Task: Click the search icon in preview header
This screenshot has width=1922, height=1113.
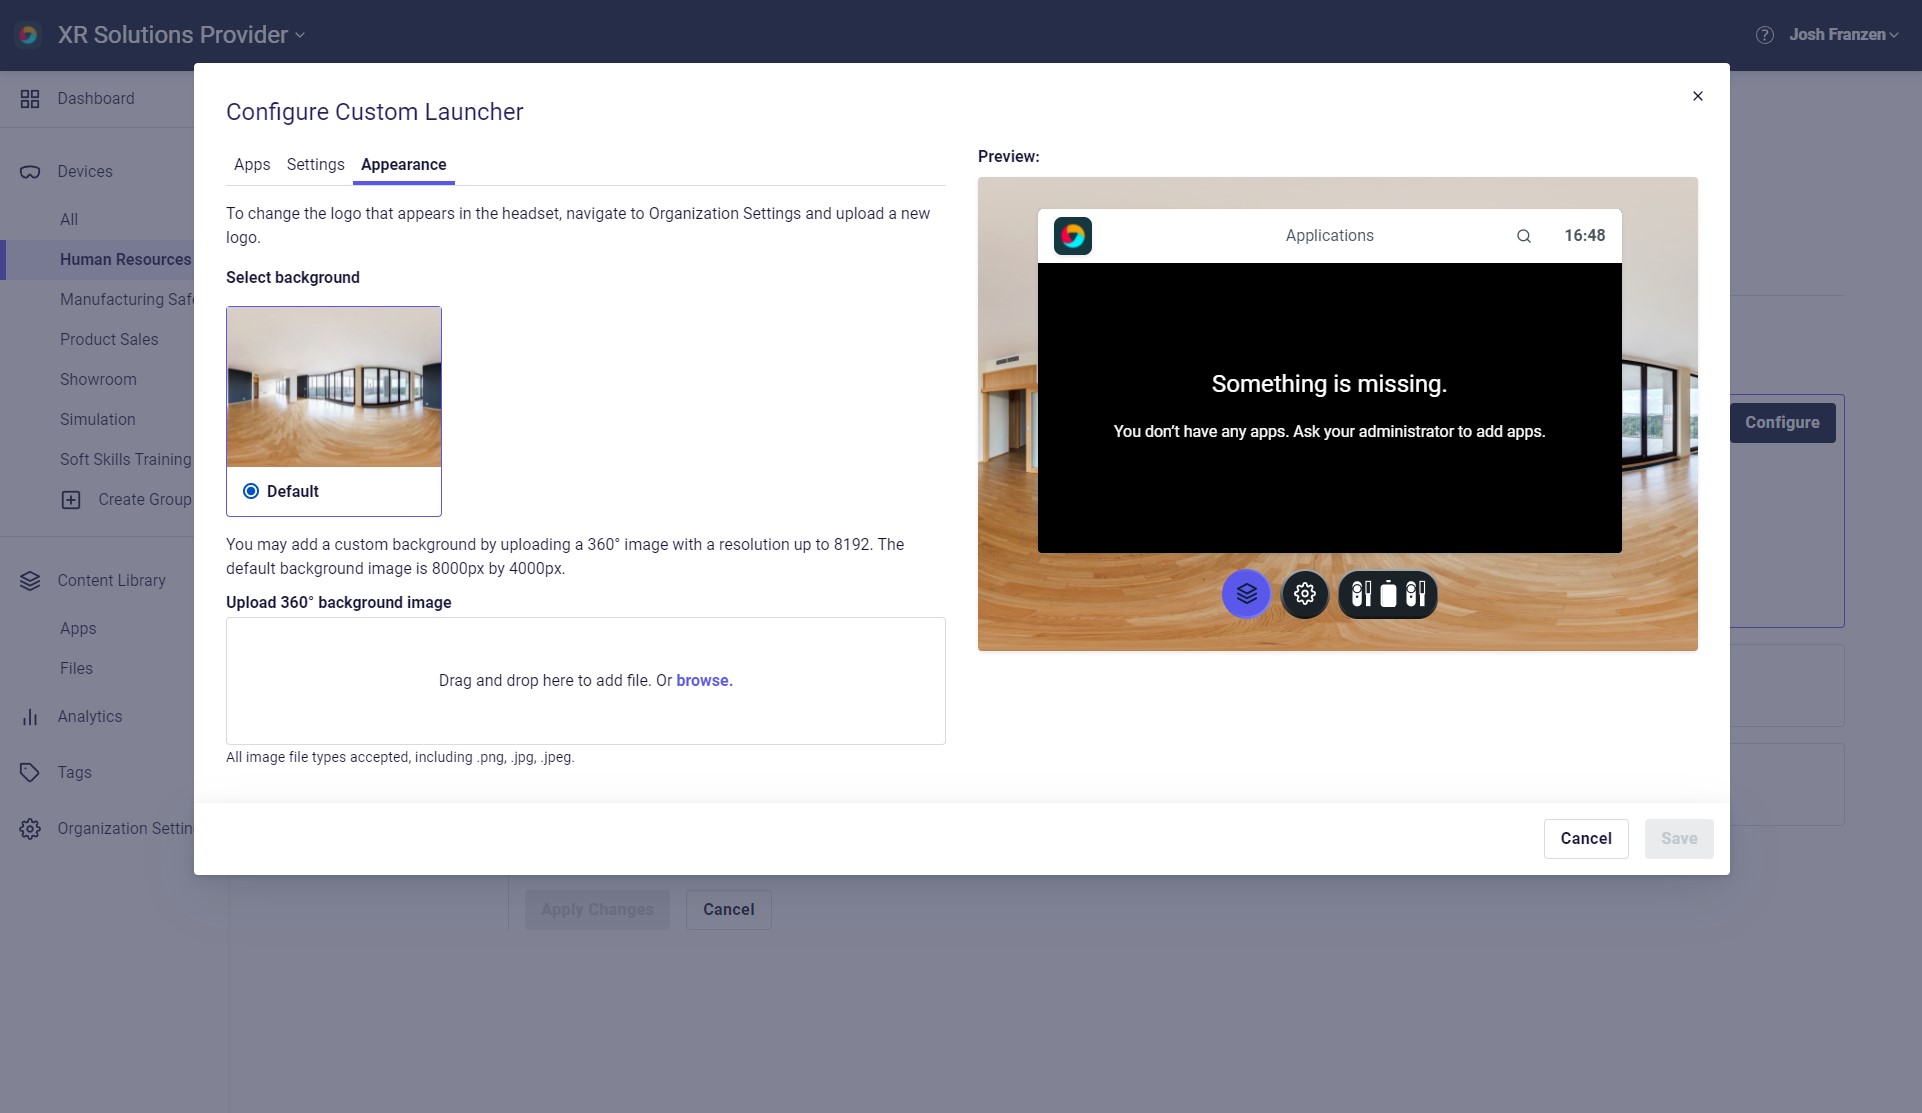Action: pos(1524,236)
